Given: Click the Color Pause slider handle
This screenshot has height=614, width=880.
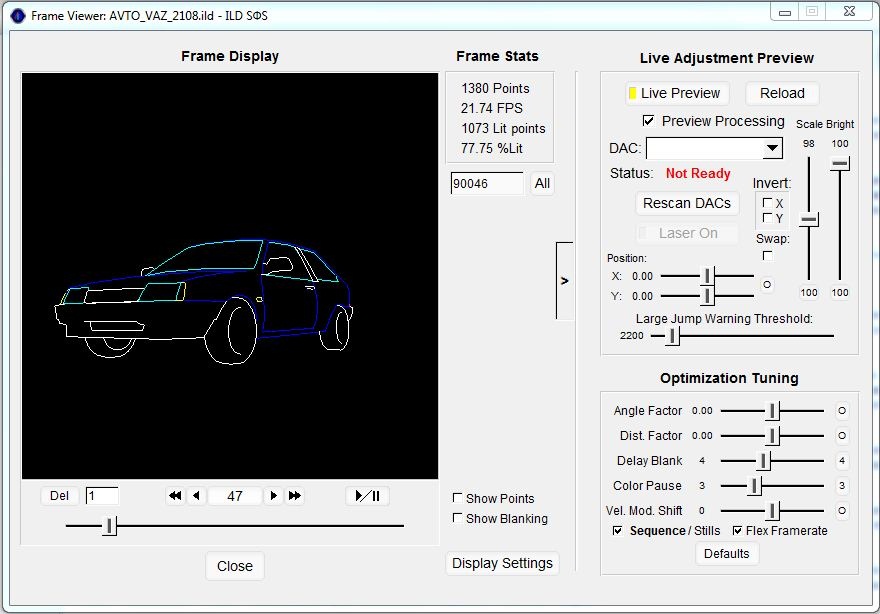Looking at the screenshot, I should (754, 485).
